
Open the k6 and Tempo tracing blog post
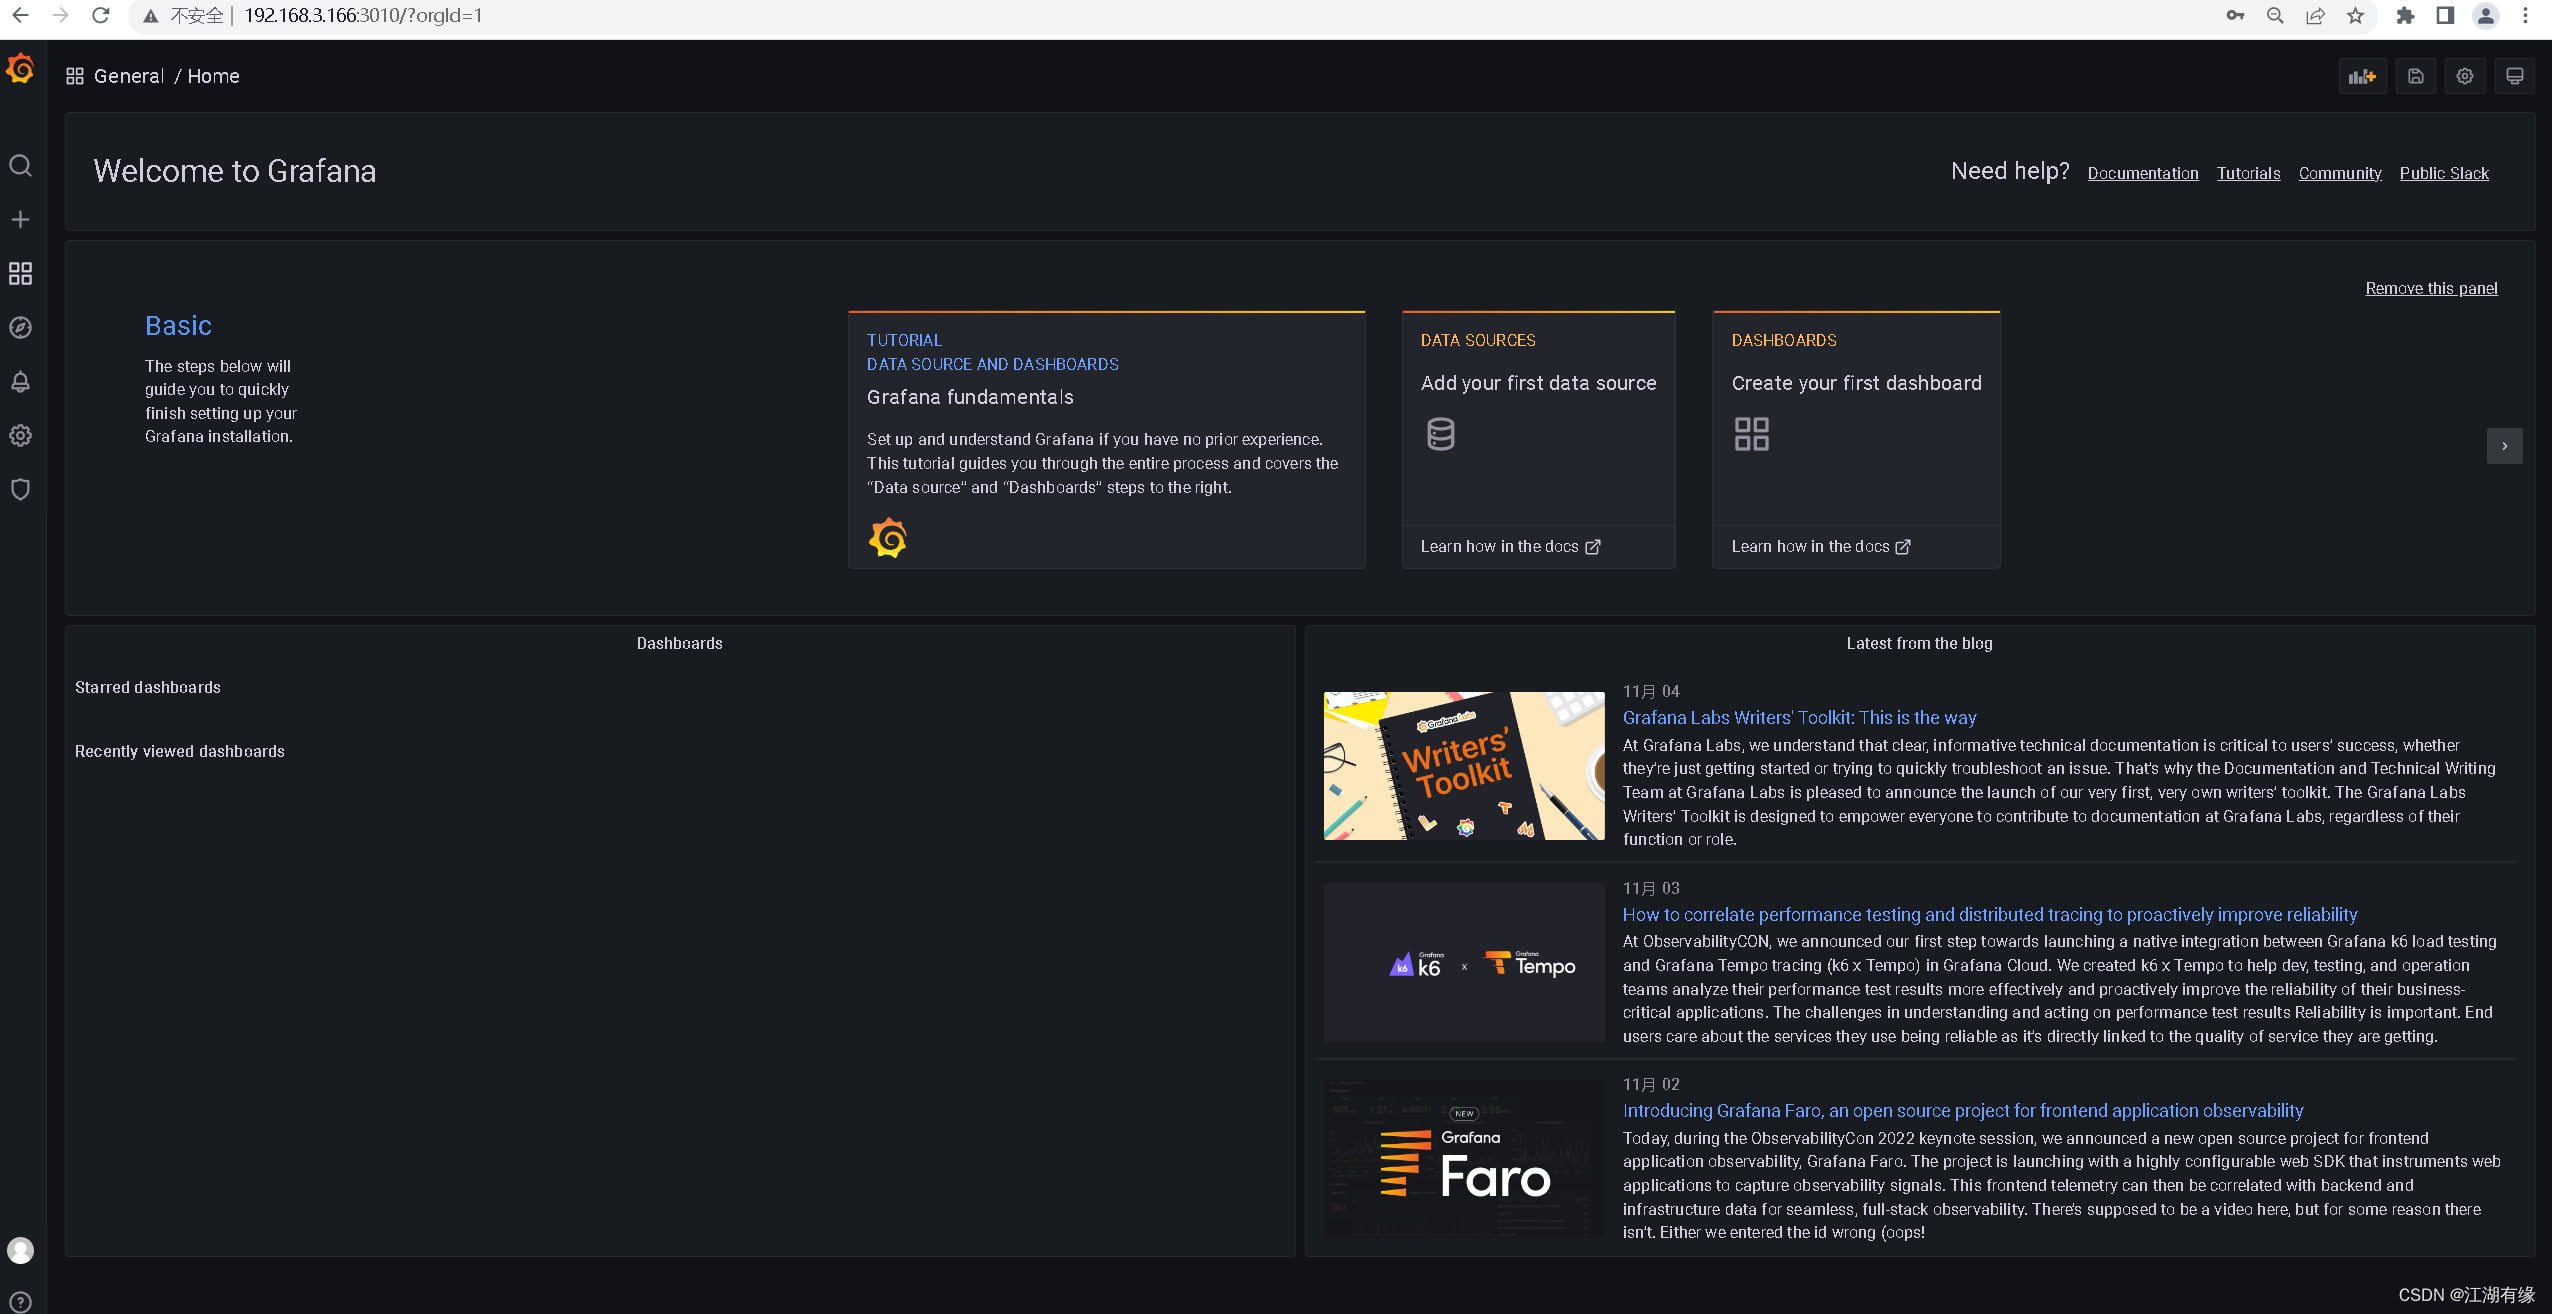tap(1989, 914)
